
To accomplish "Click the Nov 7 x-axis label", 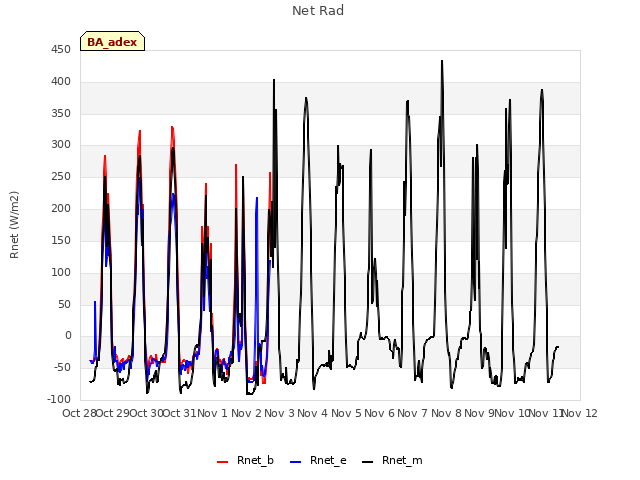I will point(412,413).
